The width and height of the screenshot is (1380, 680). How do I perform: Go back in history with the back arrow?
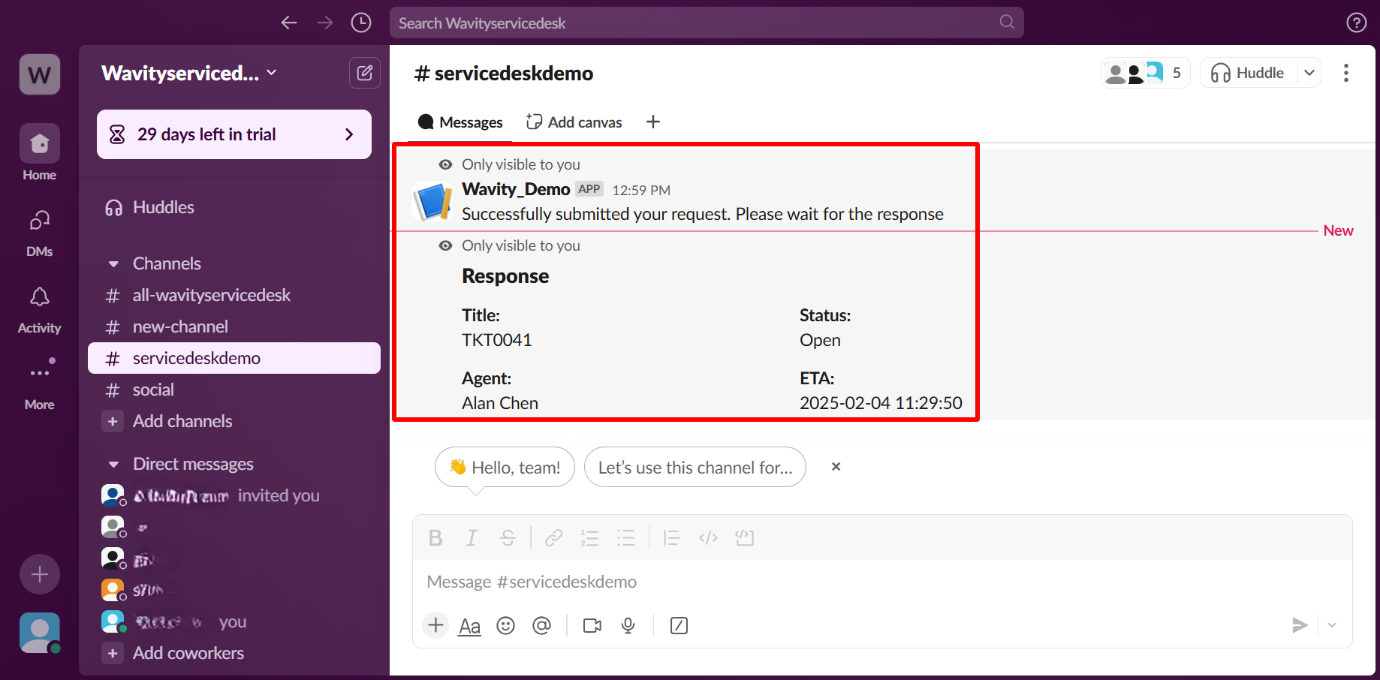(x=289, y=22)
